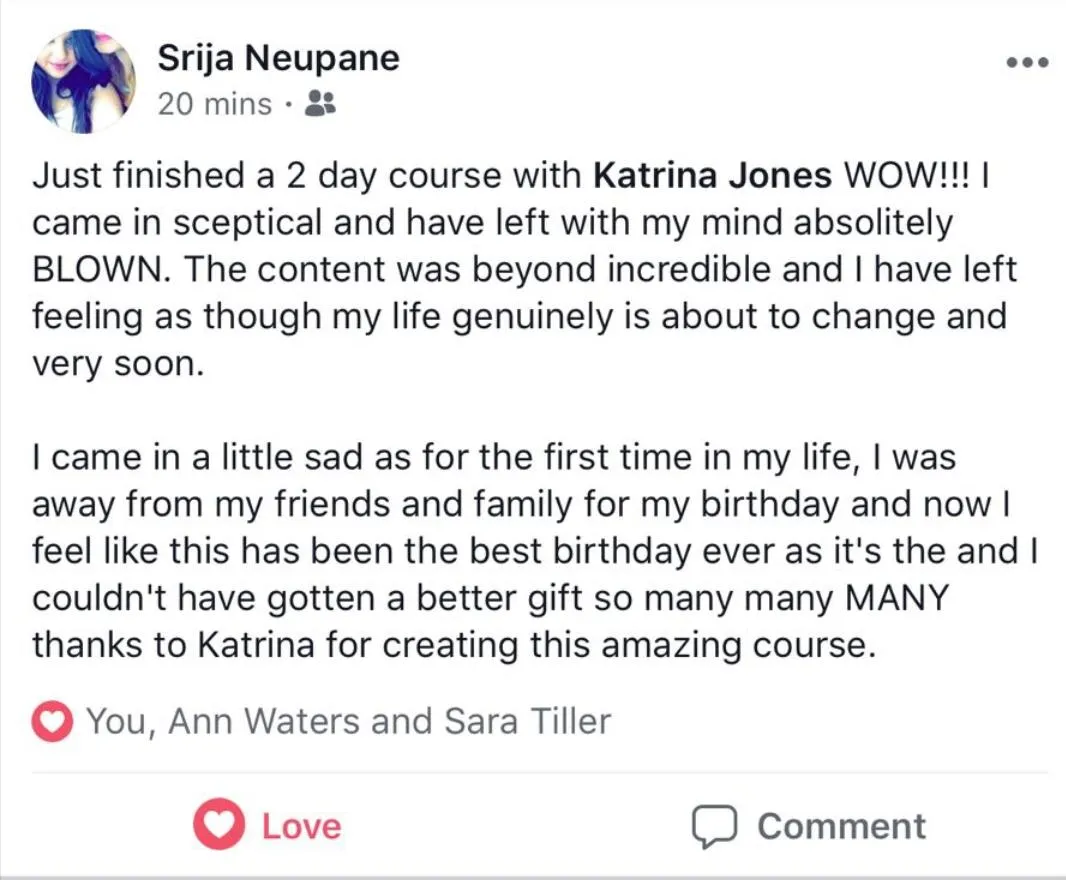Click the heart icon in the Love button
This screenshot has height=880, width=1066.
tap(218, 826)
